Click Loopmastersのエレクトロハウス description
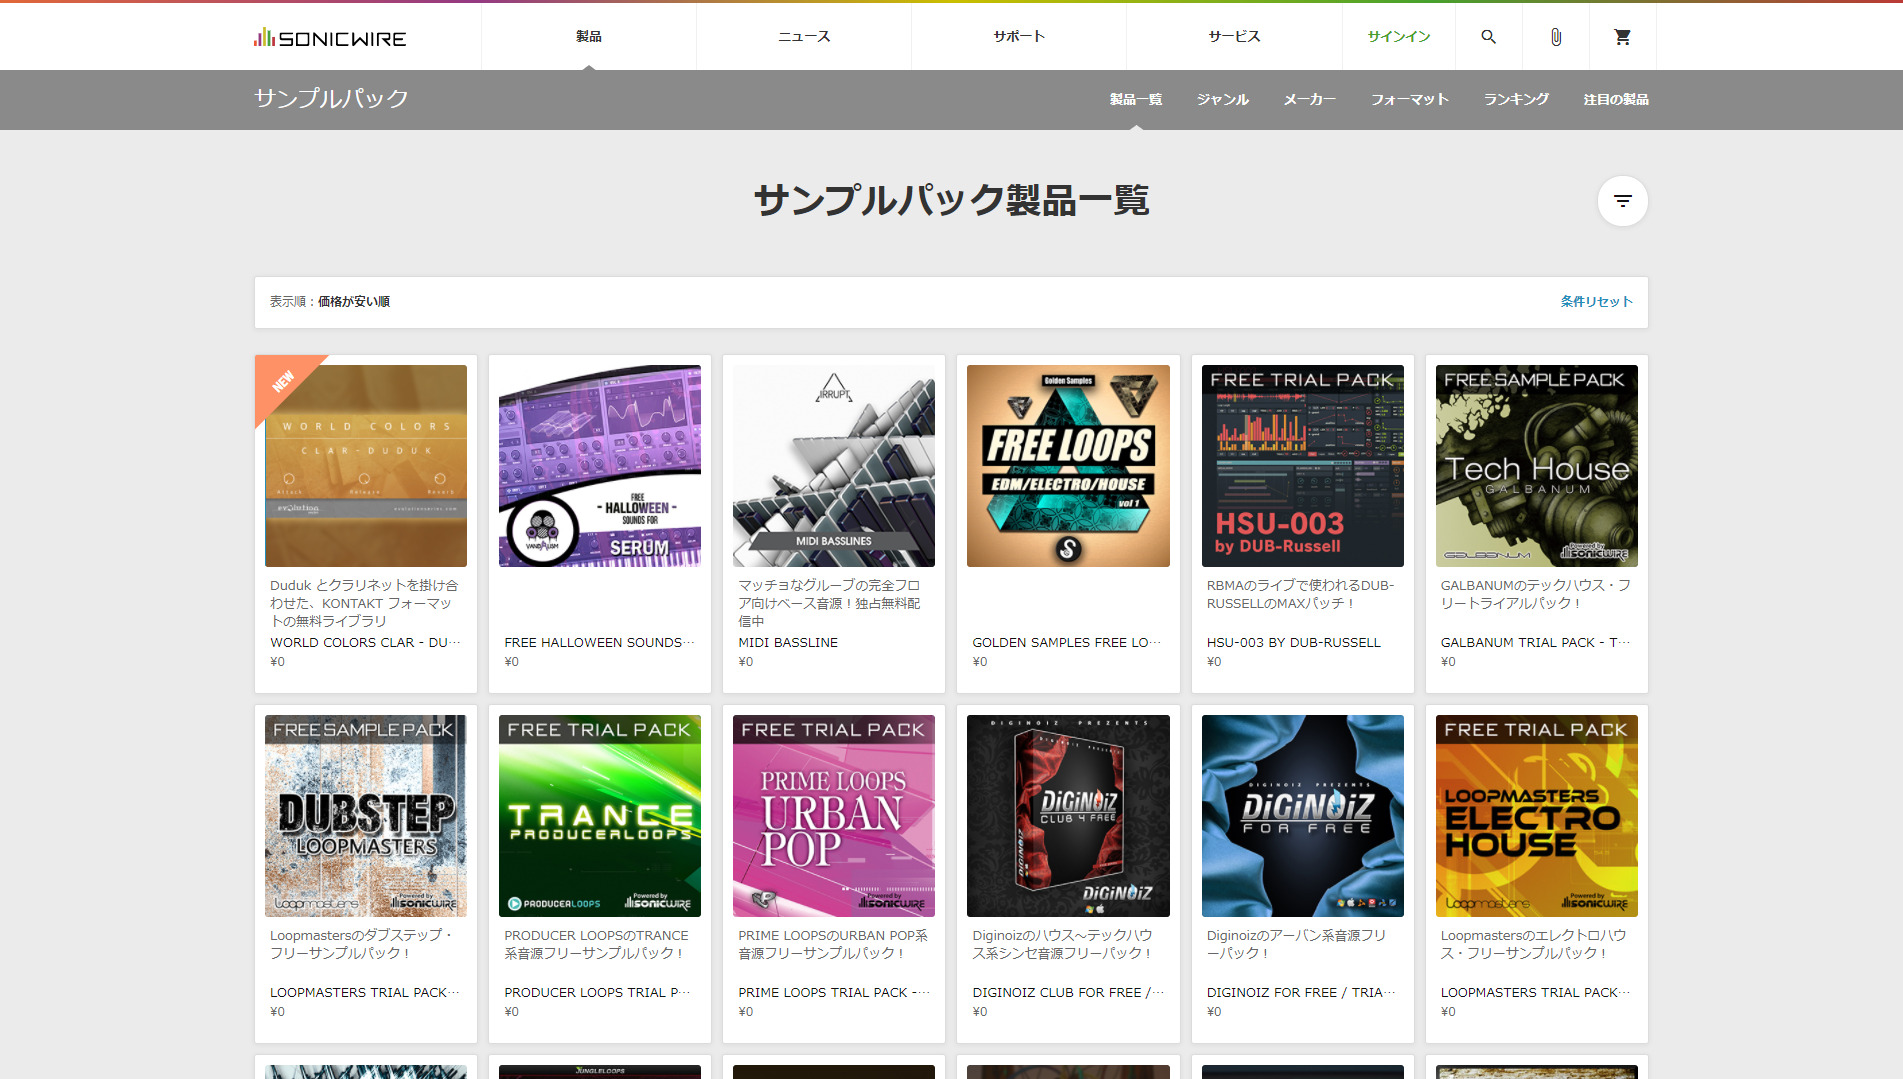The height and width of the screenshot is (1079, 1903). click(1533, 944)
